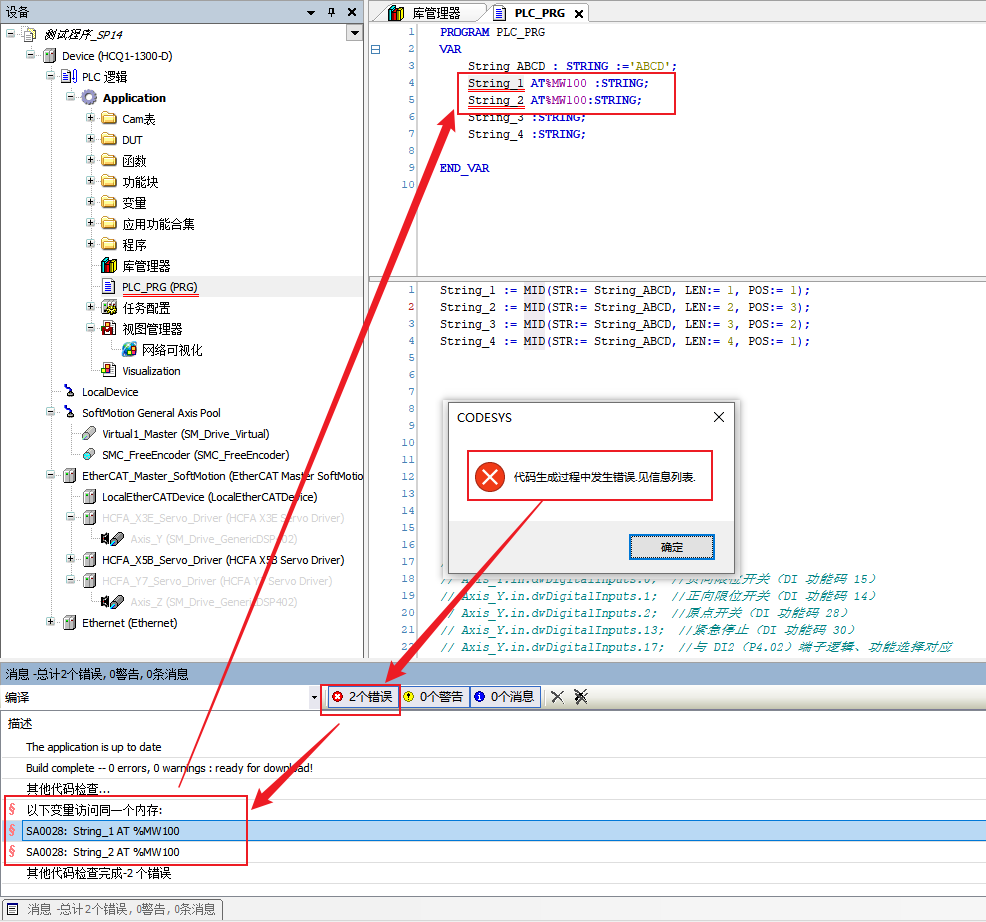Toggle the 0个警告 warning filter
This screenshot has width=986, height=922.
[434, 697]
